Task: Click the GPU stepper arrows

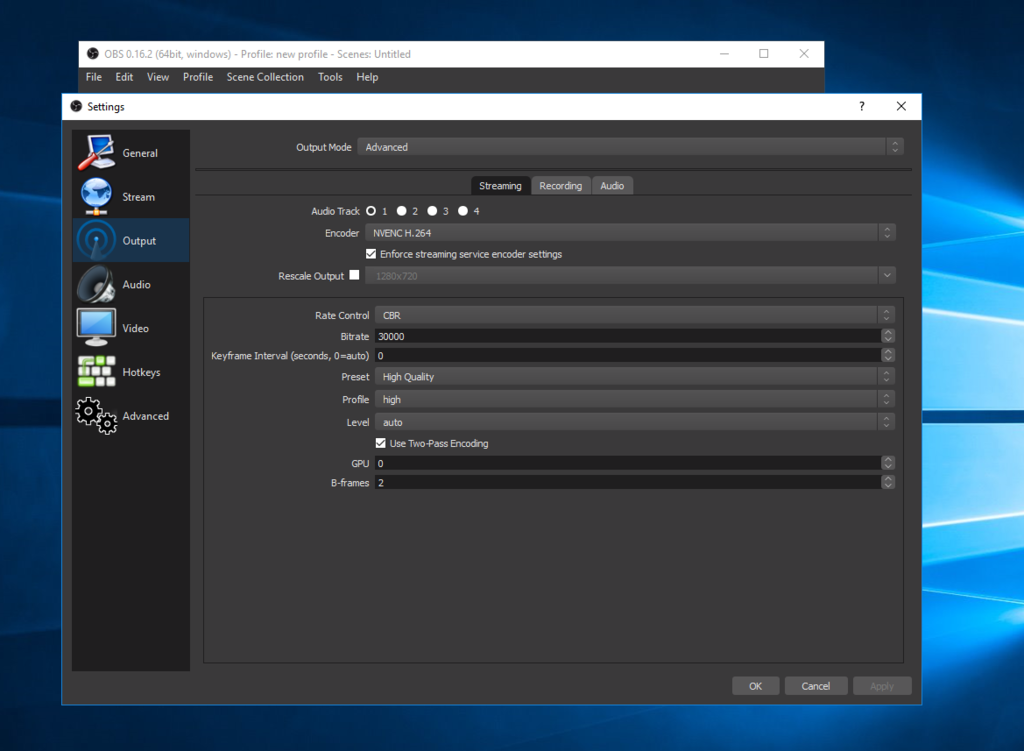Action: tap(888, 463)
